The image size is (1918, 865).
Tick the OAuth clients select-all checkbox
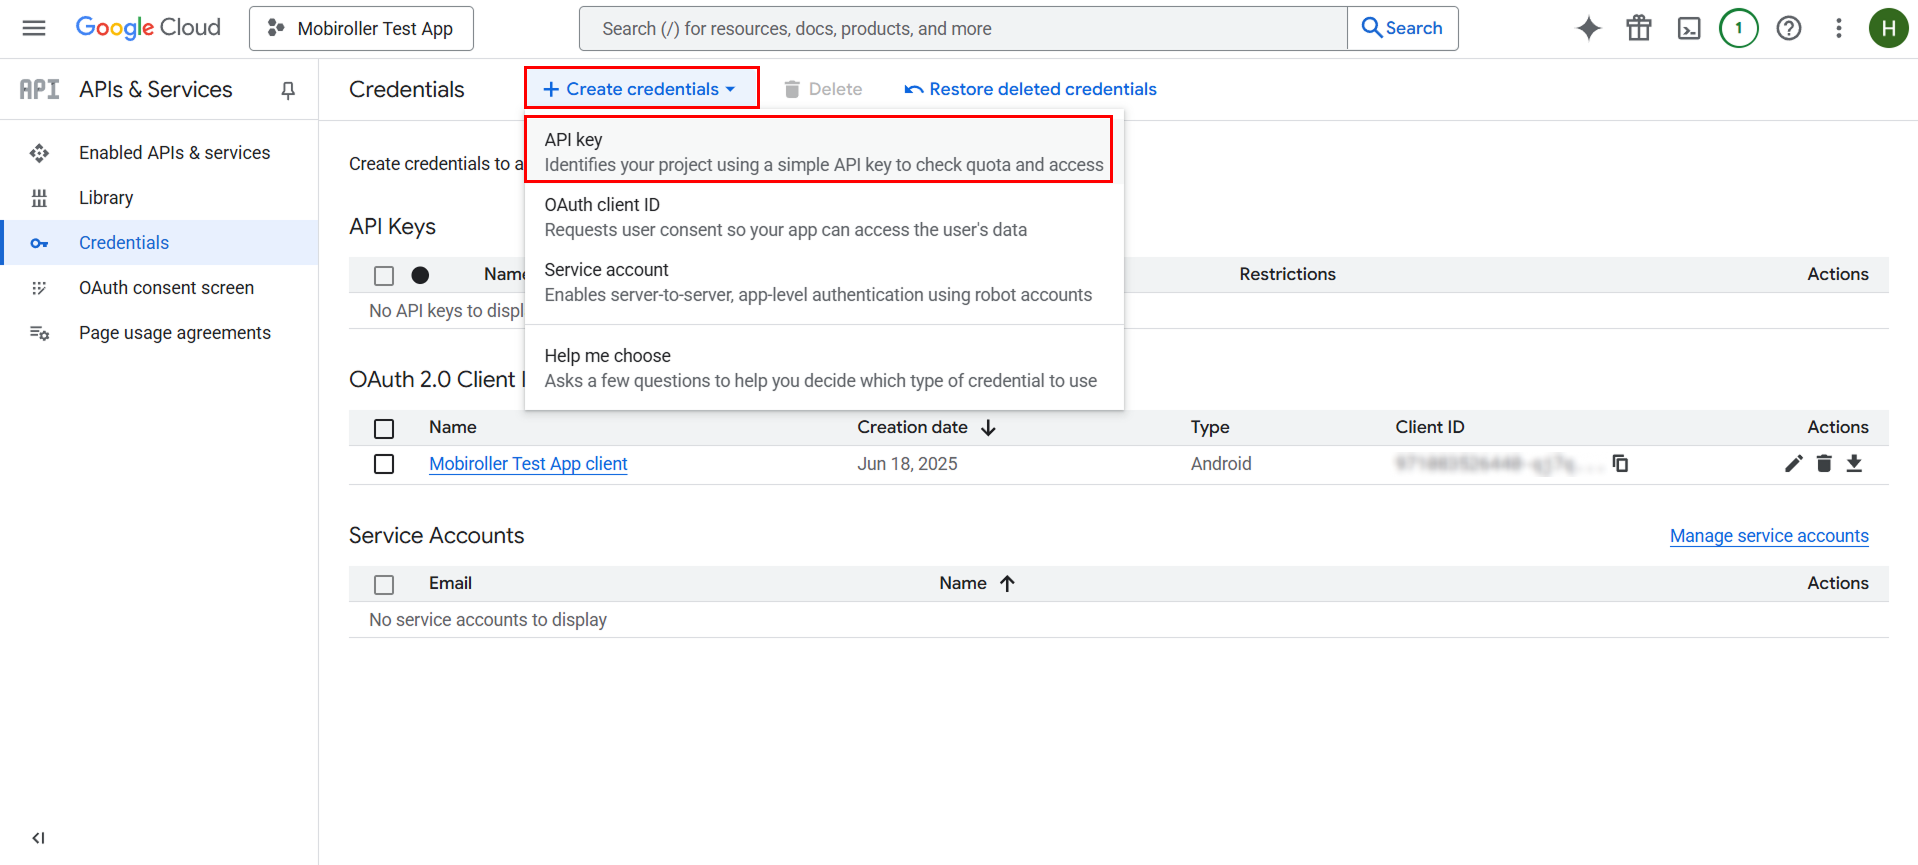tap(384, 429)
